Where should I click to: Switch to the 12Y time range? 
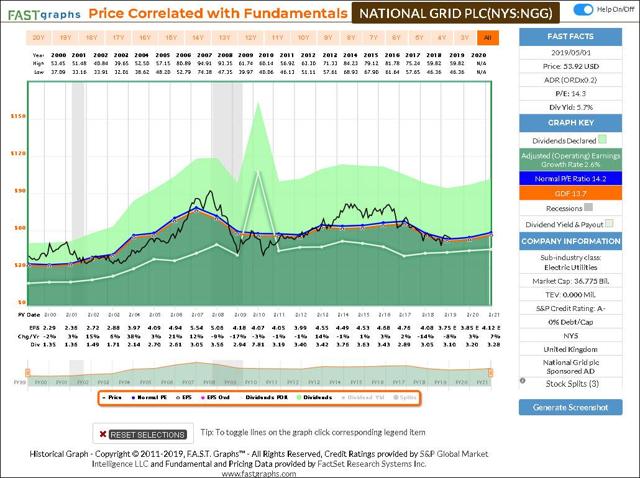click(250, 38)
